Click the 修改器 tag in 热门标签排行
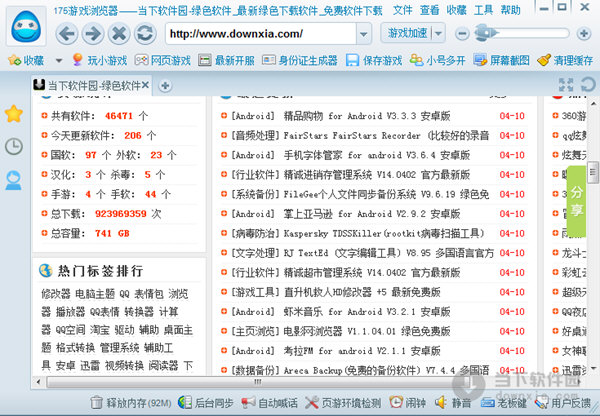 click(56, 294)
